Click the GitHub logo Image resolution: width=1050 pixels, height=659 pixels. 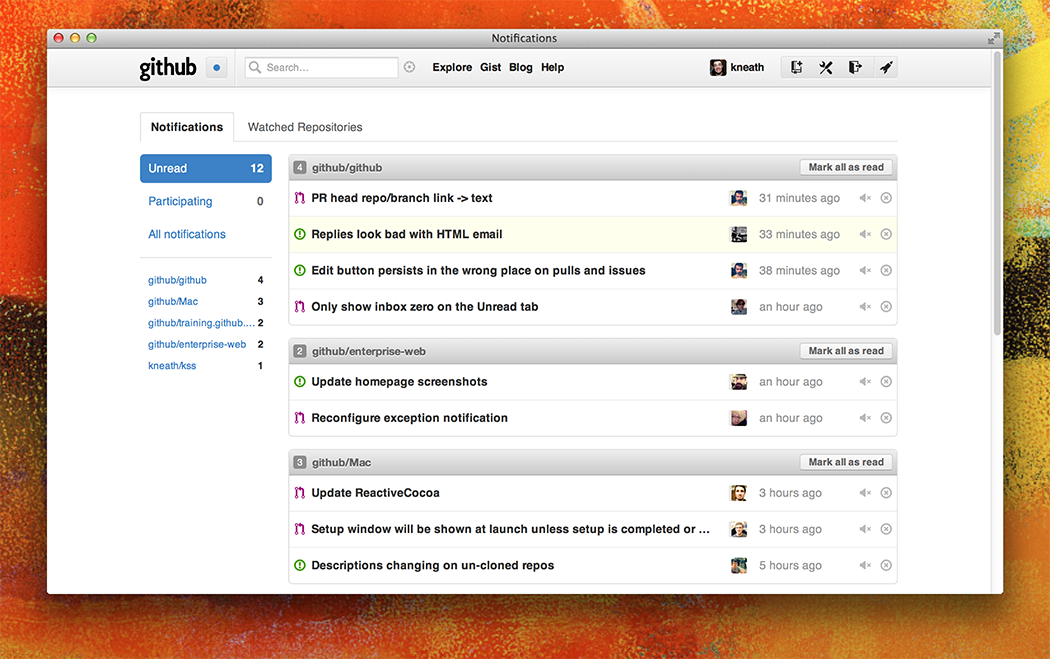click(168, 68)
